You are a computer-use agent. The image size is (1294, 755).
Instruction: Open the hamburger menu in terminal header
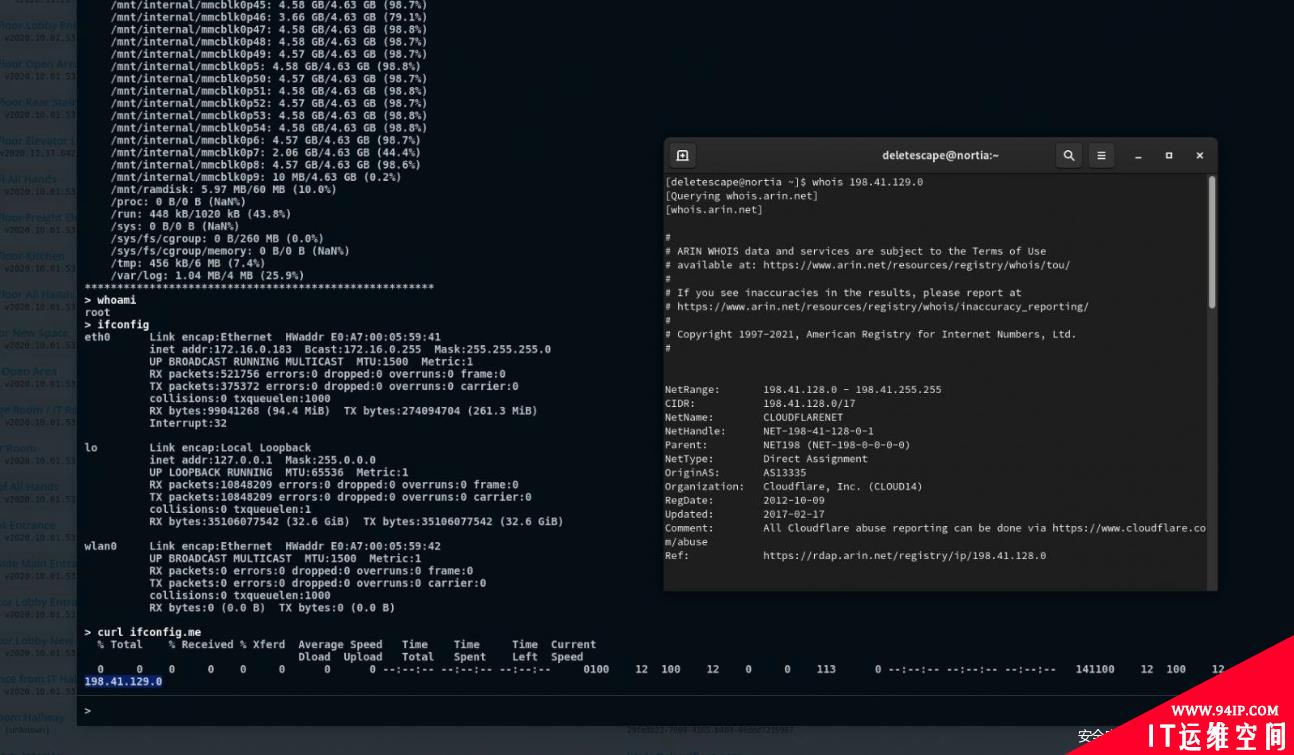click(1101, 155)
